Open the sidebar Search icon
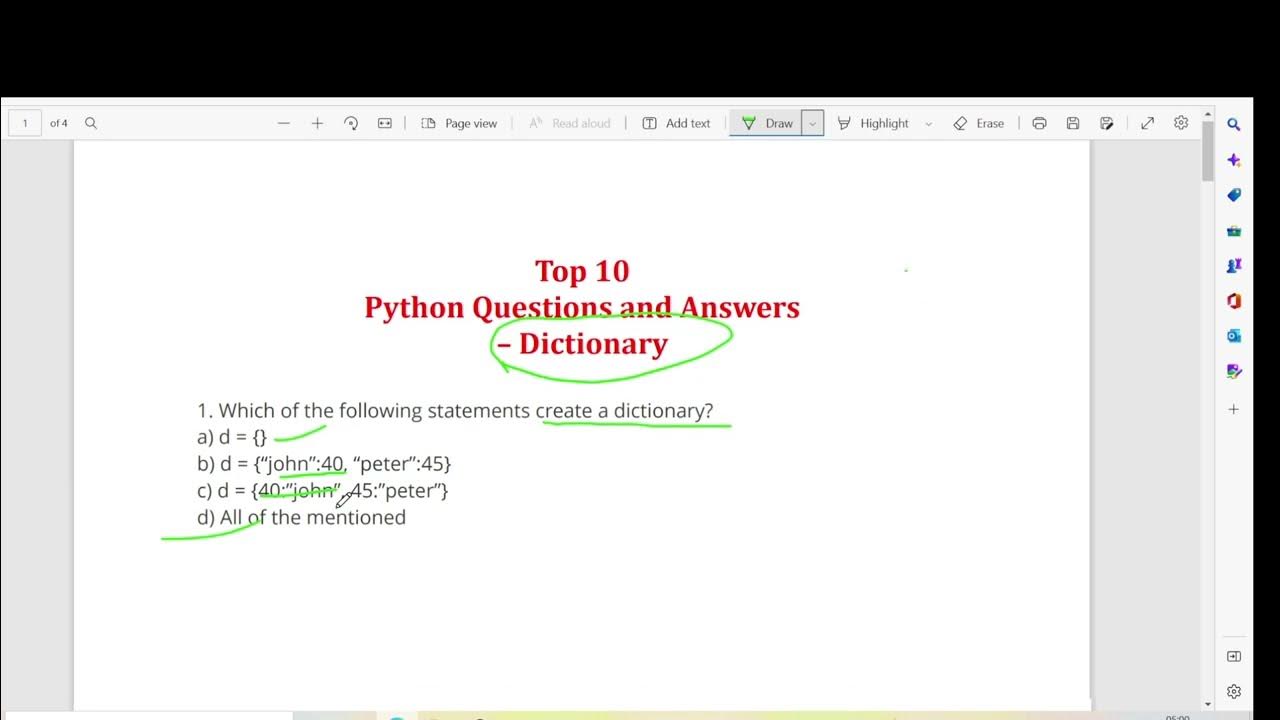The image size is (1280, 720). pos(1234,125)
